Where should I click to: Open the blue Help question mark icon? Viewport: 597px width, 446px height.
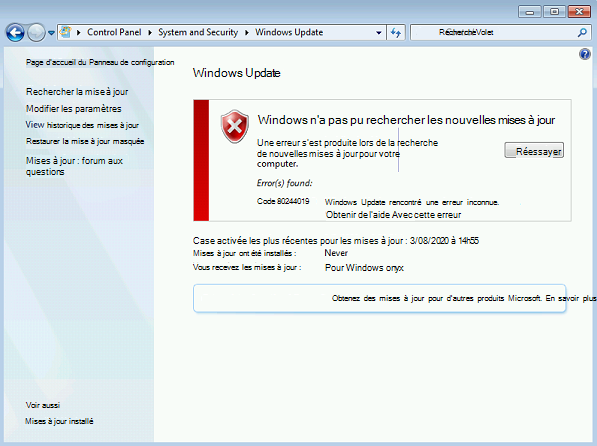tap(585, 54)
